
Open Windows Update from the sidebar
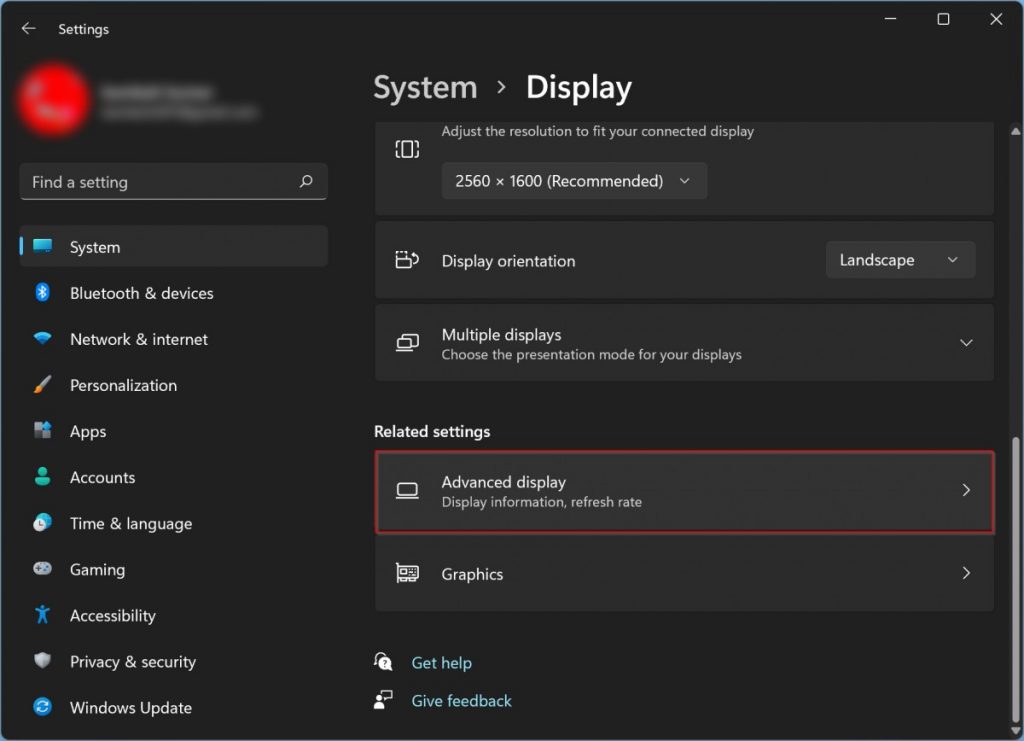tap(129, 707)
